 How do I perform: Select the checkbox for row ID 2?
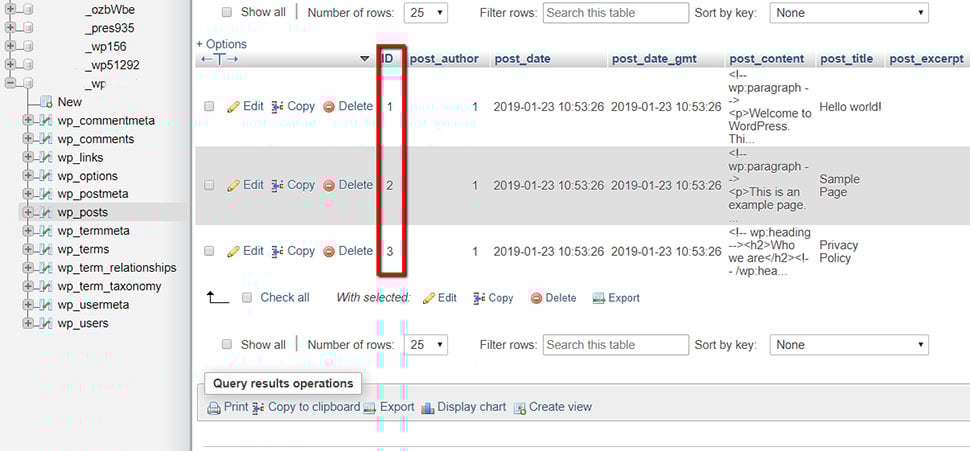click(209, 185)
